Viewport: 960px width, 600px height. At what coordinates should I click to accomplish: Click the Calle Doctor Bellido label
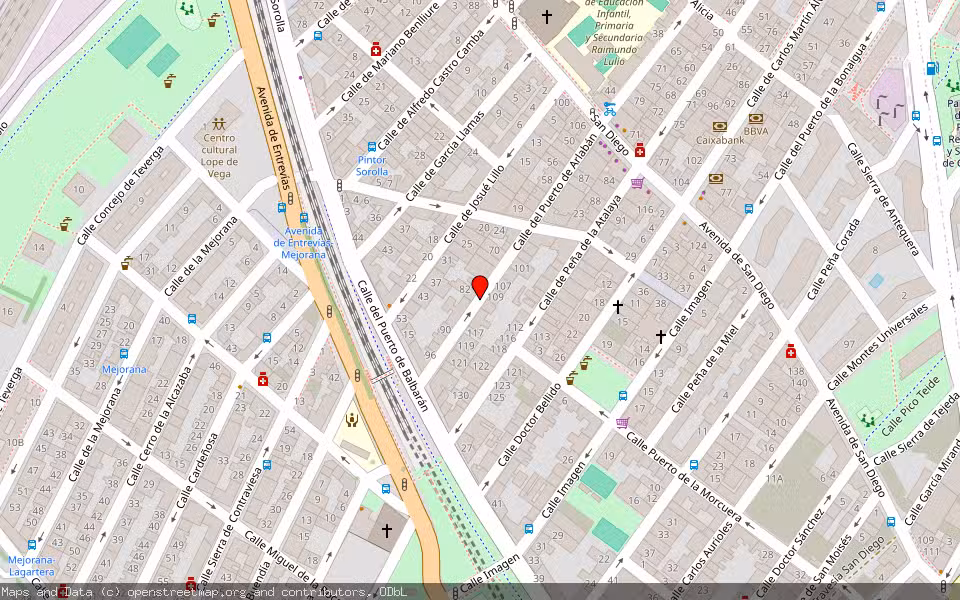pyautogui.click(x=530, y=424)
